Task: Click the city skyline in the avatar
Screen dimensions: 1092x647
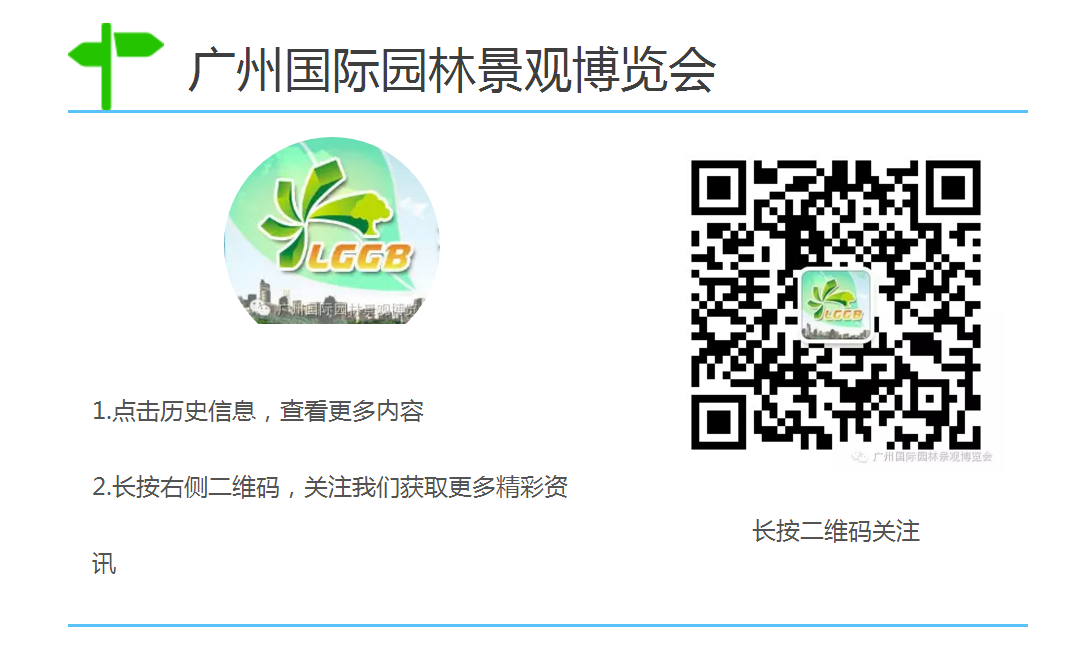Action: tap(332, 305)
